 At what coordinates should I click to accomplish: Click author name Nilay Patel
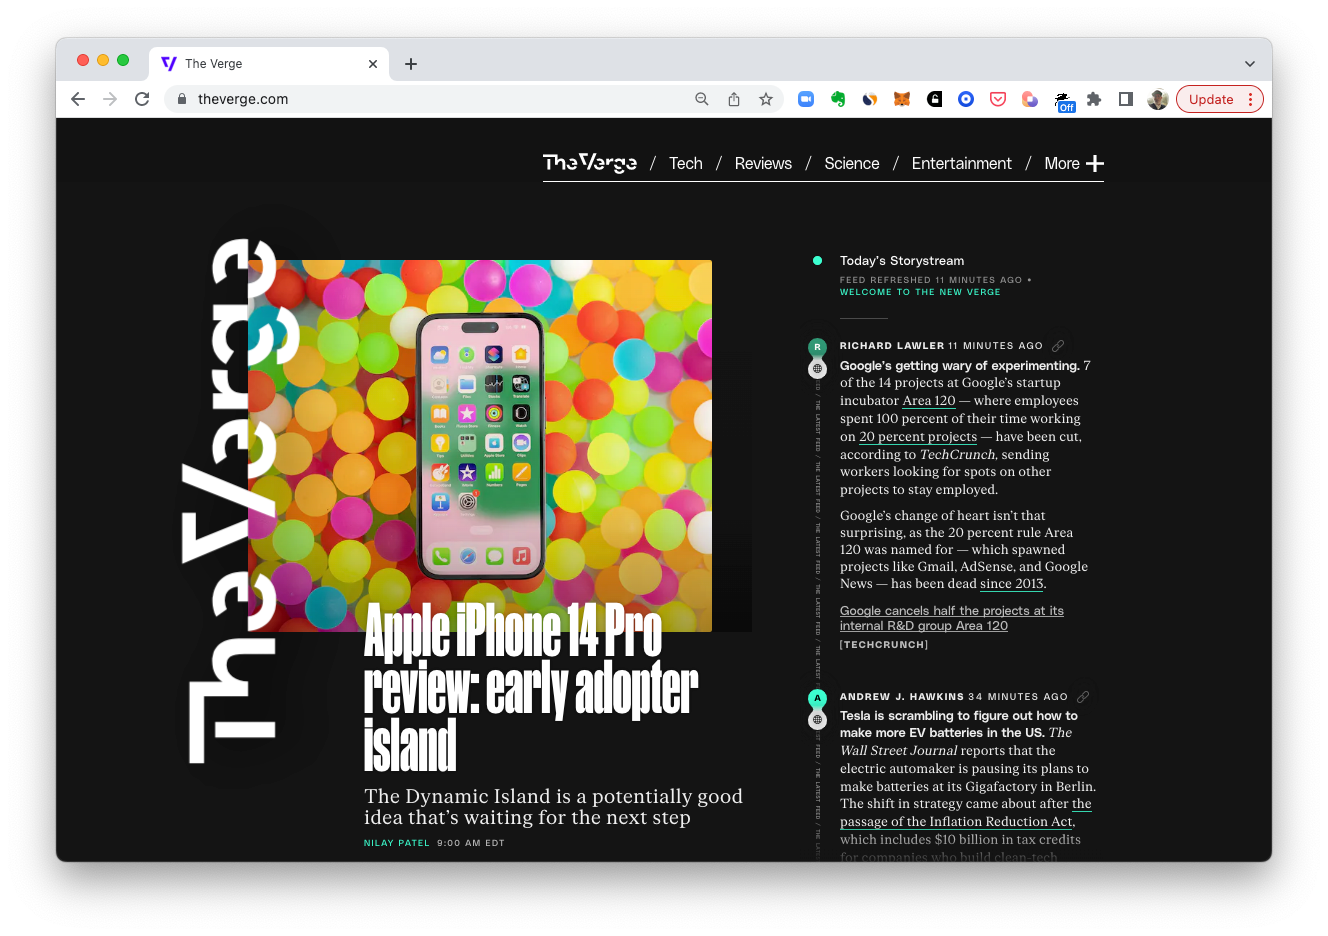pos(397,843)
